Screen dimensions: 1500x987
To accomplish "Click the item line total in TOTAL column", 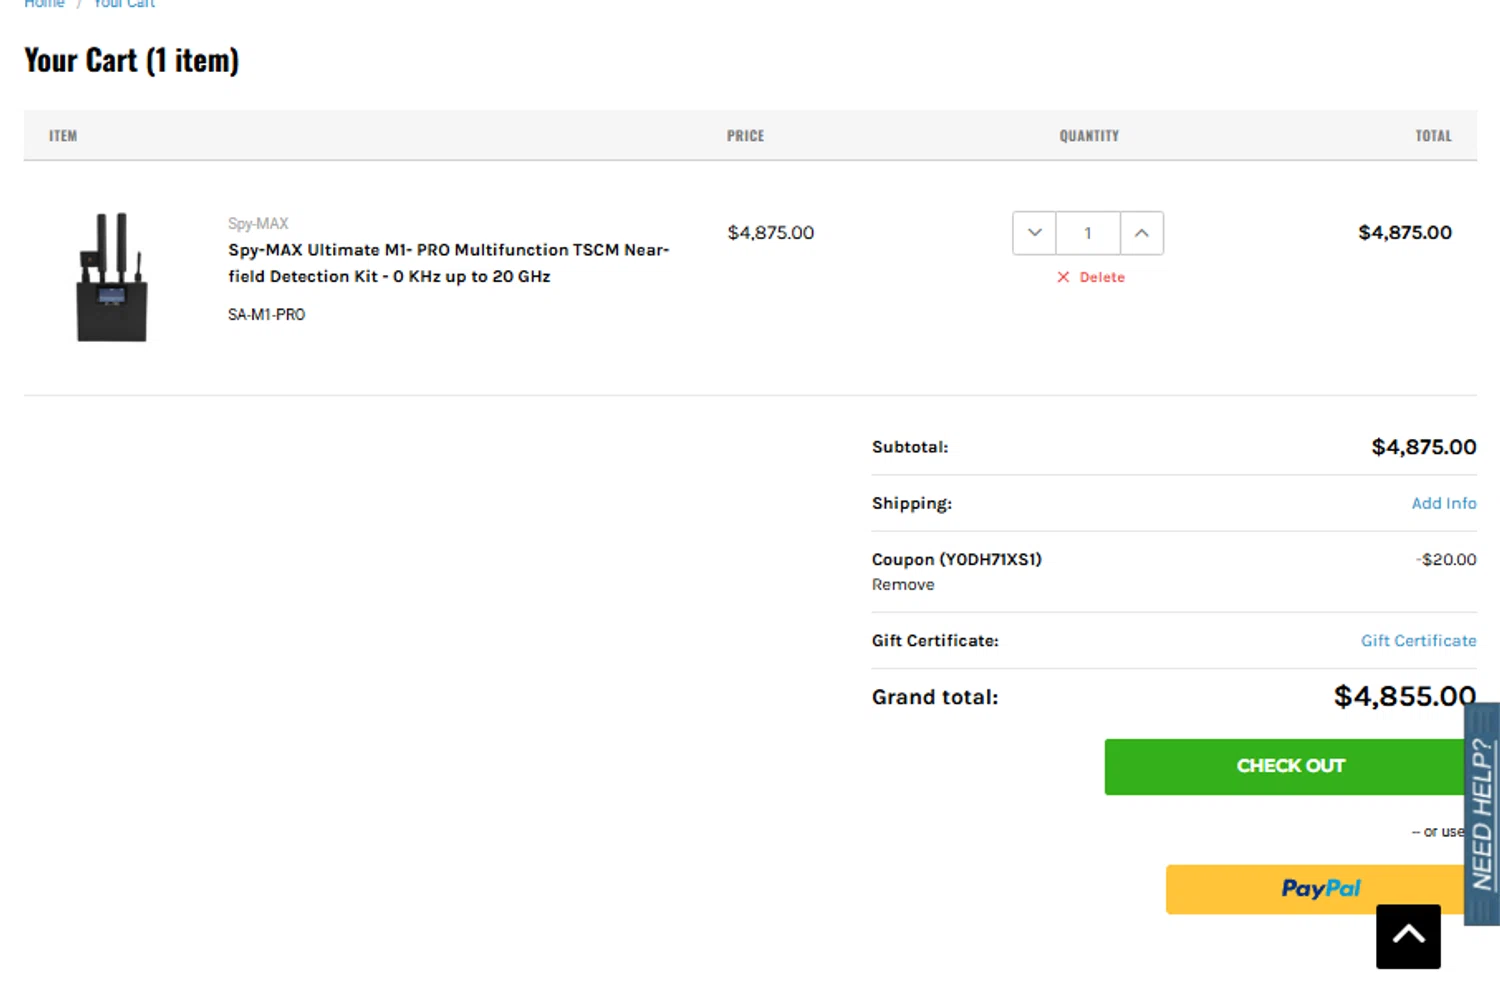I will pyautogui.click(x=1404, y=233).
